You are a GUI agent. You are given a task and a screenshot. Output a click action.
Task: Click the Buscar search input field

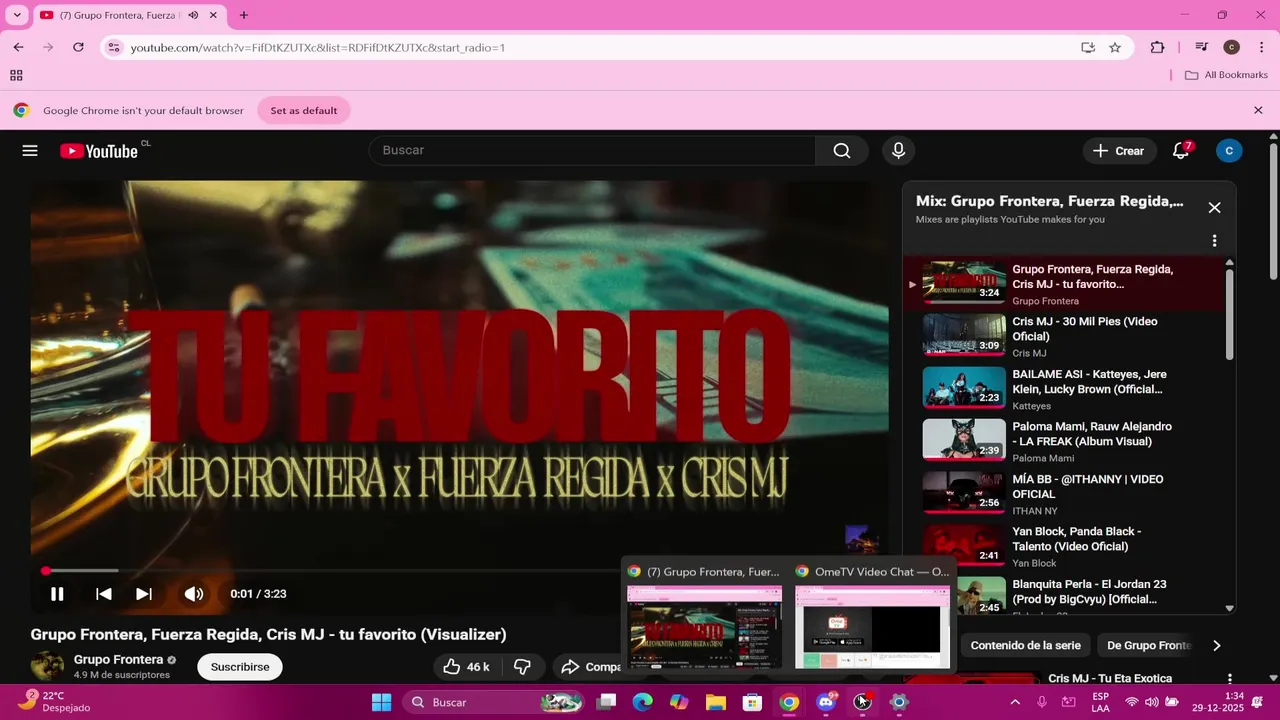(x=594, y=151)
